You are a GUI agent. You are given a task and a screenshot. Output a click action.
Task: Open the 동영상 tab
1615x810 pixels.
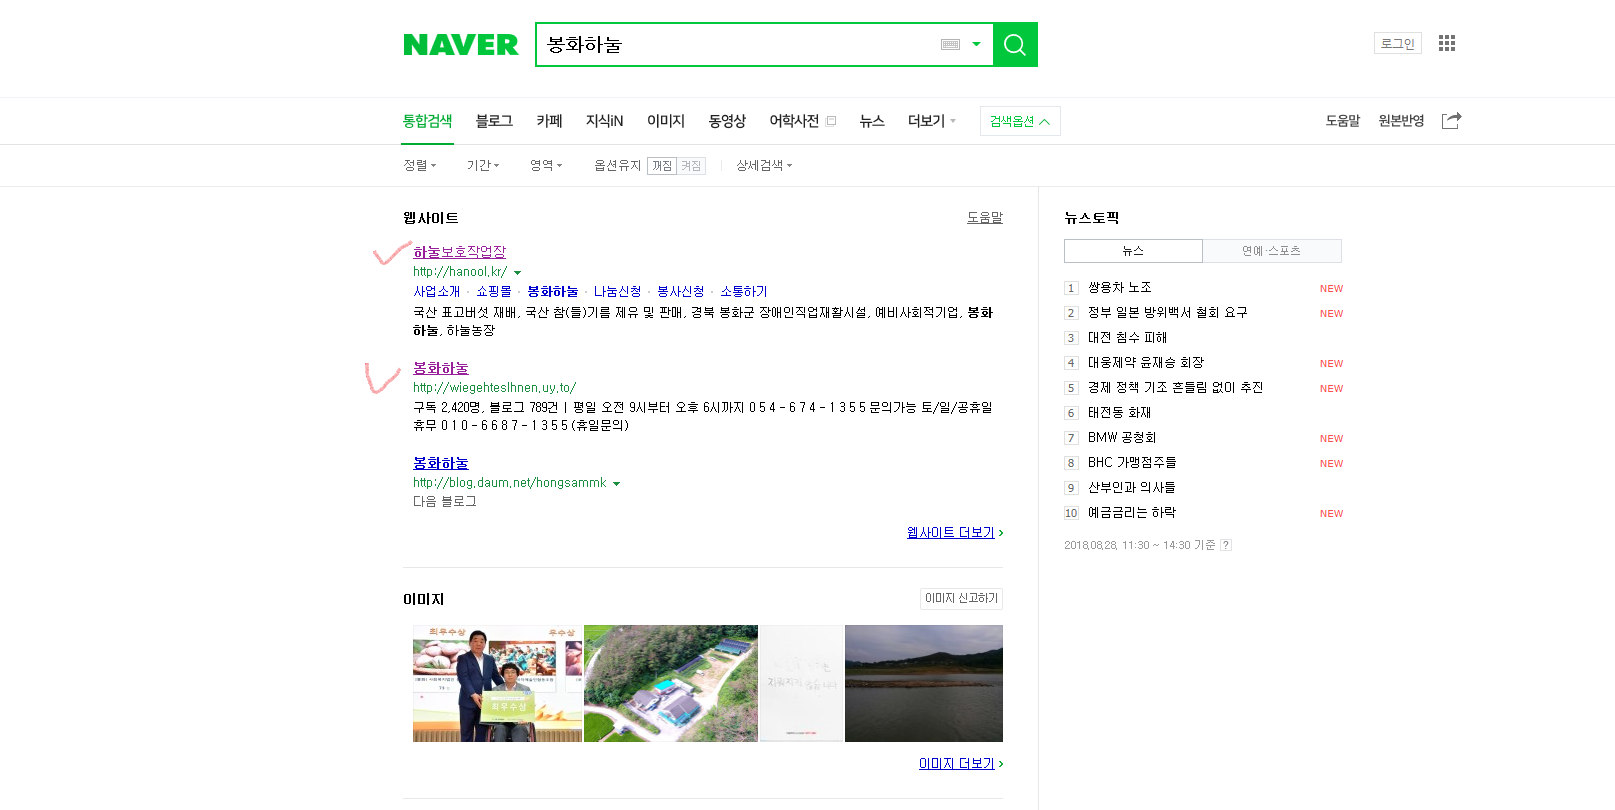[x=727, y=121]
